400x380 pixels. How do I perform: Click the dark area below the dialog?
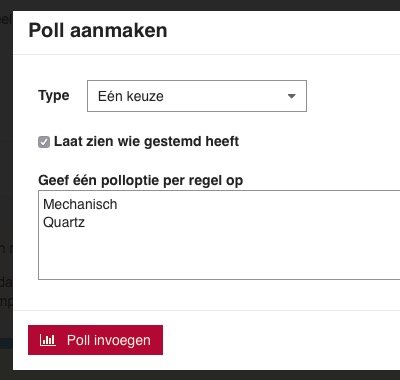200,375
